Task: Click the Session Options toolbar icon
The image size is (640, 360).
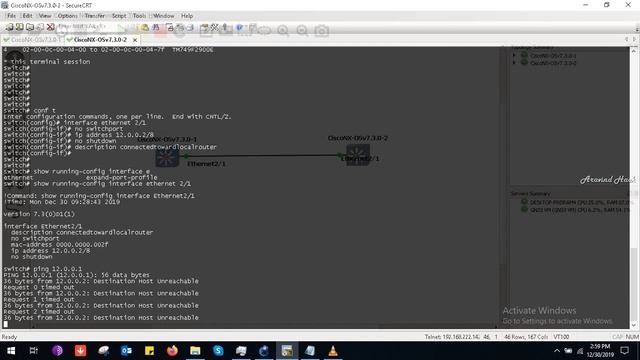Action: 204,27
